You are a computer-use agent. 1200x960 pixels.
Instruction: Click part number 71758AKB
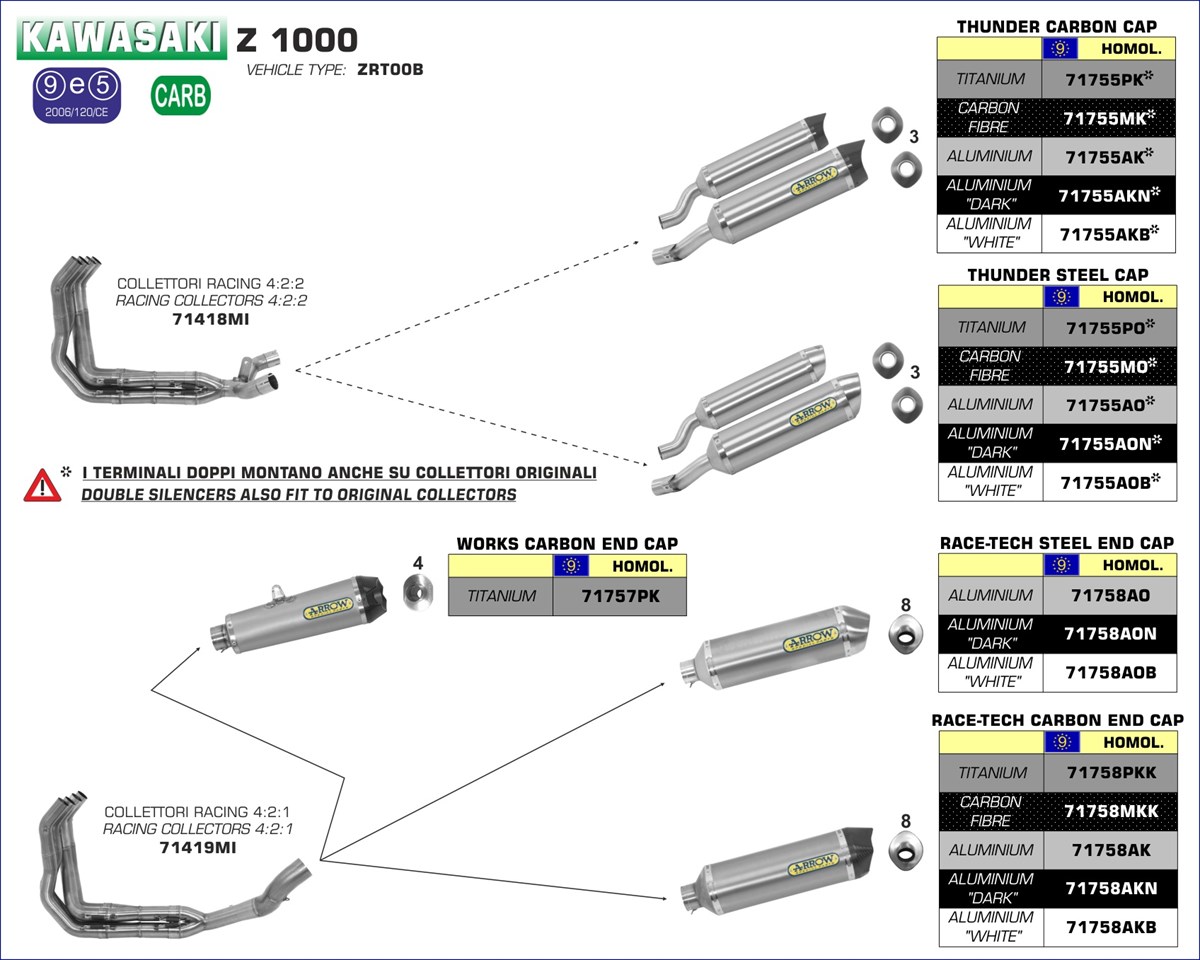pyautogui.click(x=1111, y=927)
